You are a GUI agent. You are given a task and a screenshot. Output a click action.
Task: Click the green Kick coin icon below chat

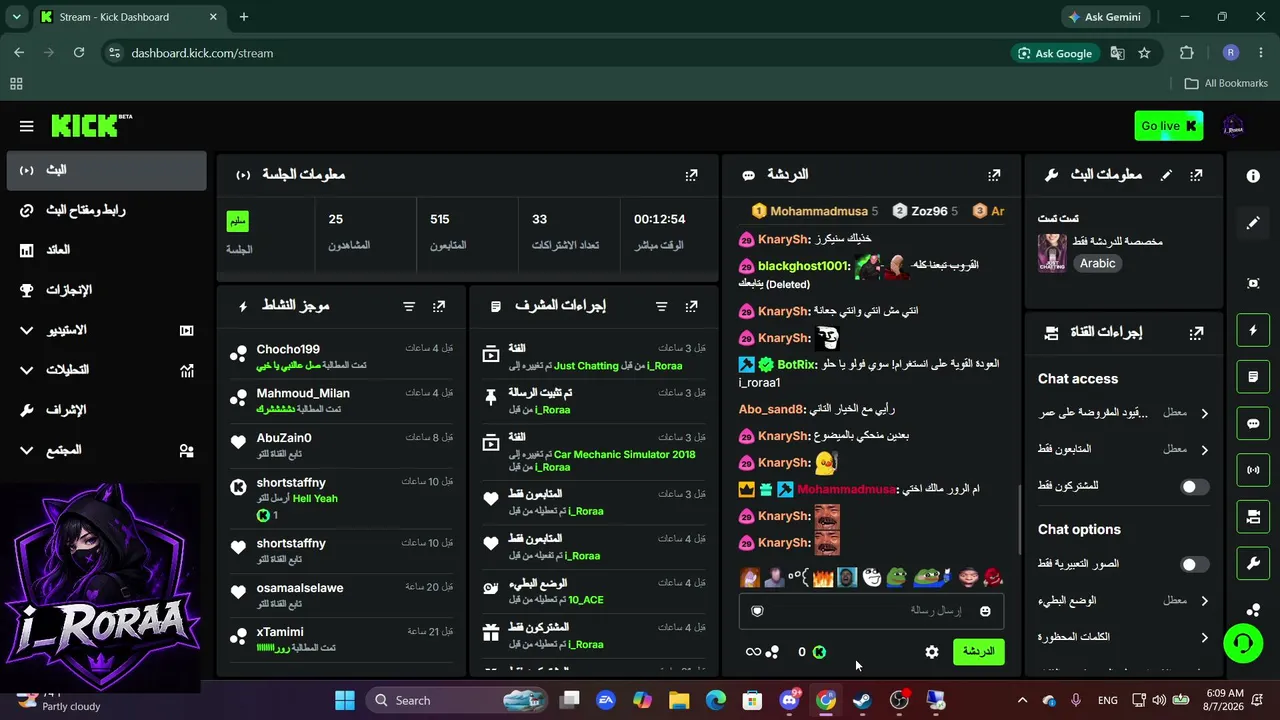tap(819, 652)
